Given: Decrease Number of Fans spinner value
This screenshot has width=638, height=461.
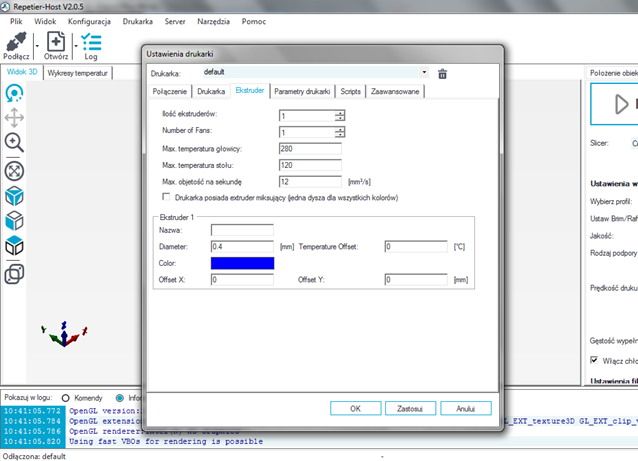Looking at the screenshot, I should (x=340, y=135).
